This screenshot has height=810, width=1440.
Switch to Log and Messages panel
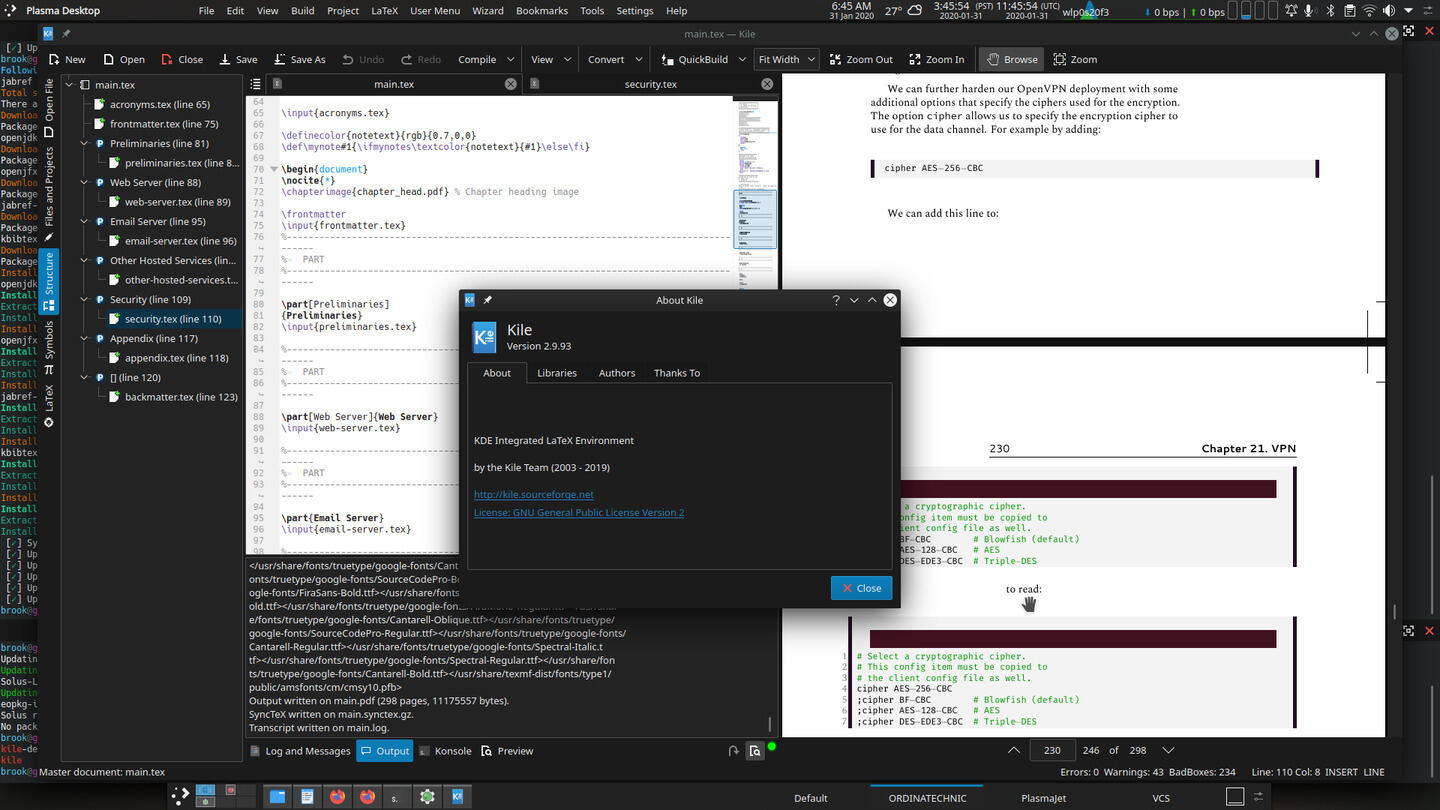click(299, 751)
